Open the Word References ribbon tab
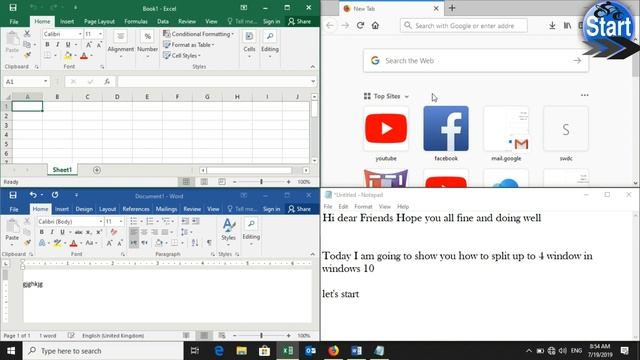The image size is (640, 360). (136, 209)
